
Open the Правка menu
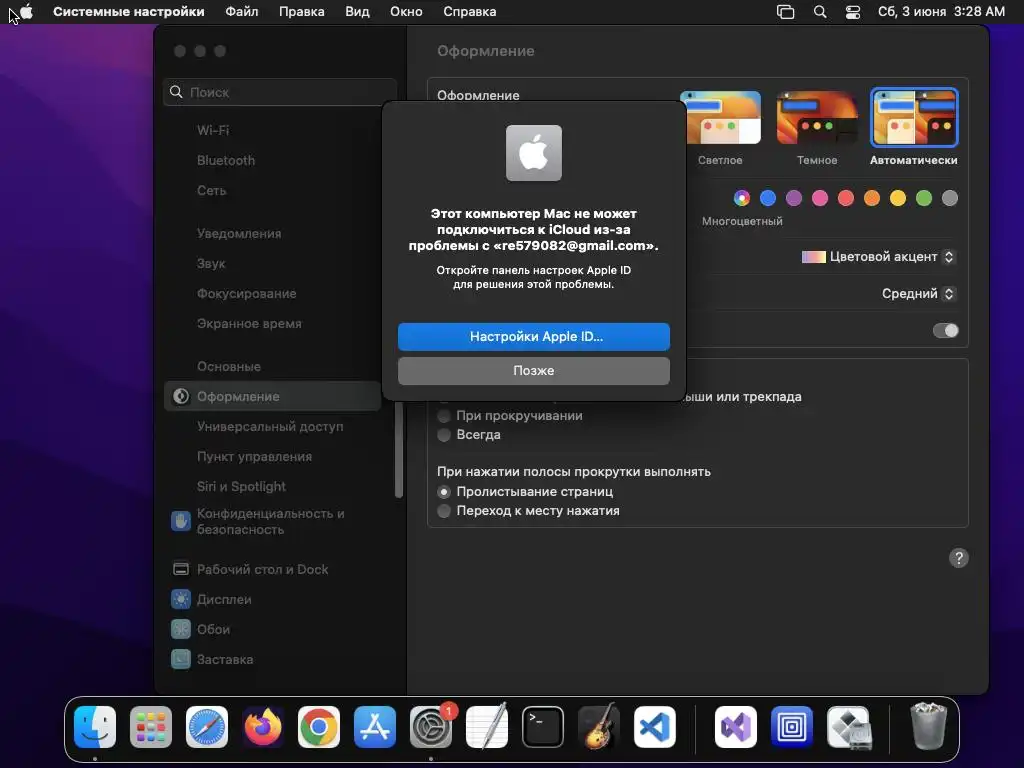tap(302, 12)
